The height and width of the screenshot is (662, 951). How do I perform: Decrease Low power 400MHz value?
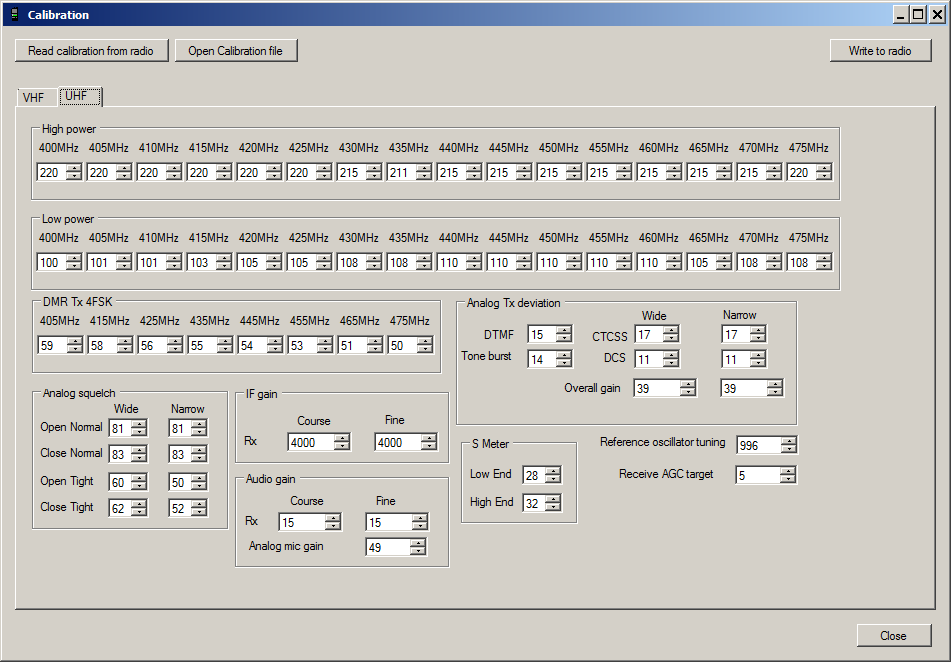point(73,266)
